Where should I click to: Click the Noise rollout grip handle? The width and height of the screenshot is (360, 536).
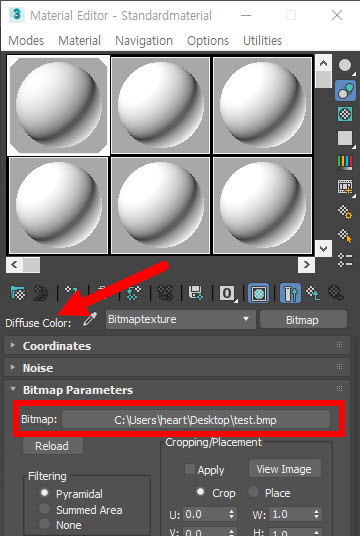pos(339,367)
